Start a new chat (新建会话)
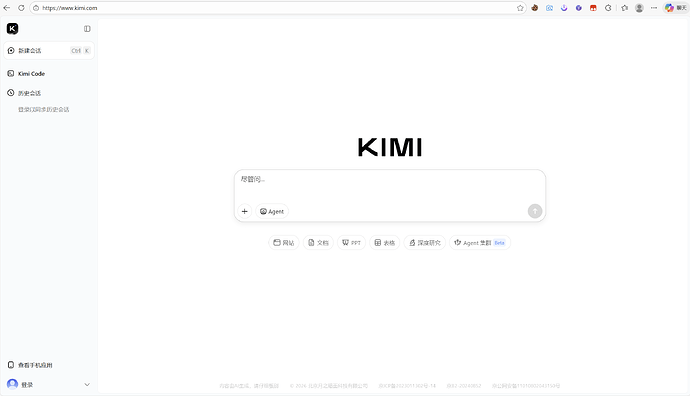The height and width of the screenshot is (396, 690). (x=49, y=51)
